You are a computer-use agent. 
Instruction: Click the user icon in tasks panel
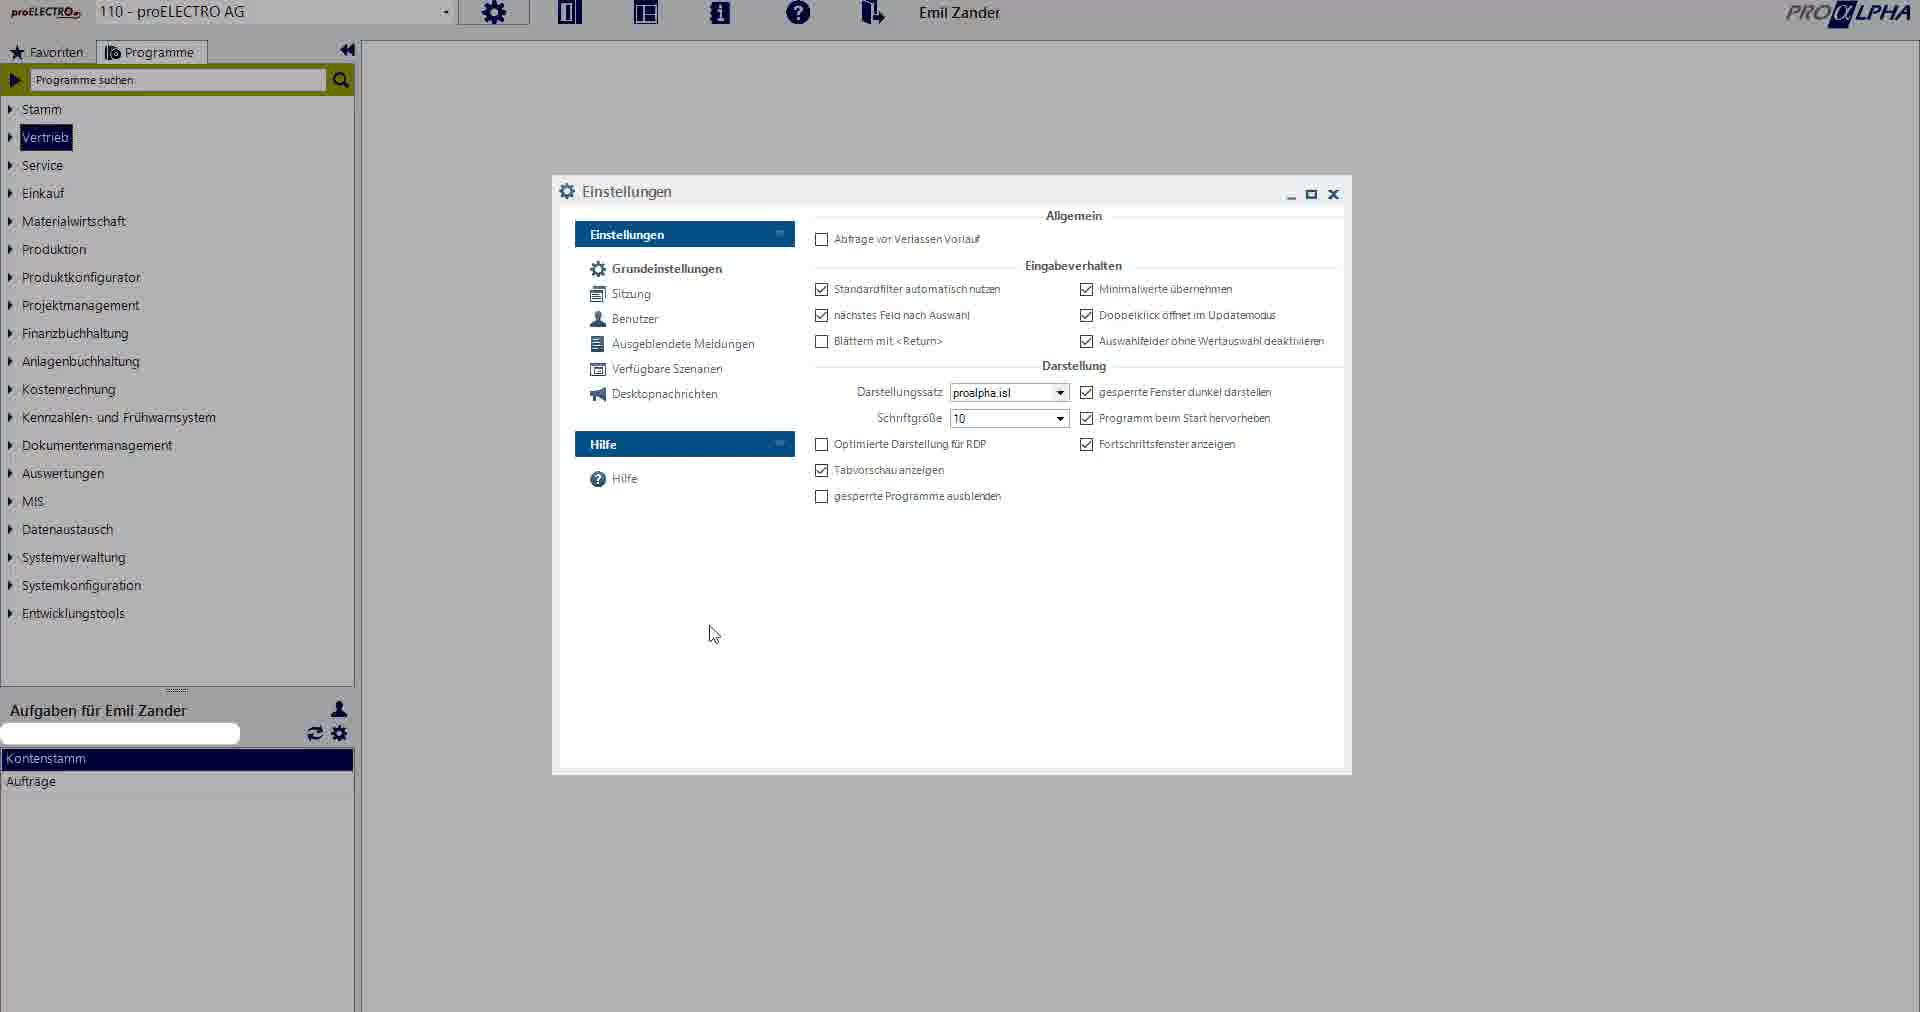coord(339,709)
